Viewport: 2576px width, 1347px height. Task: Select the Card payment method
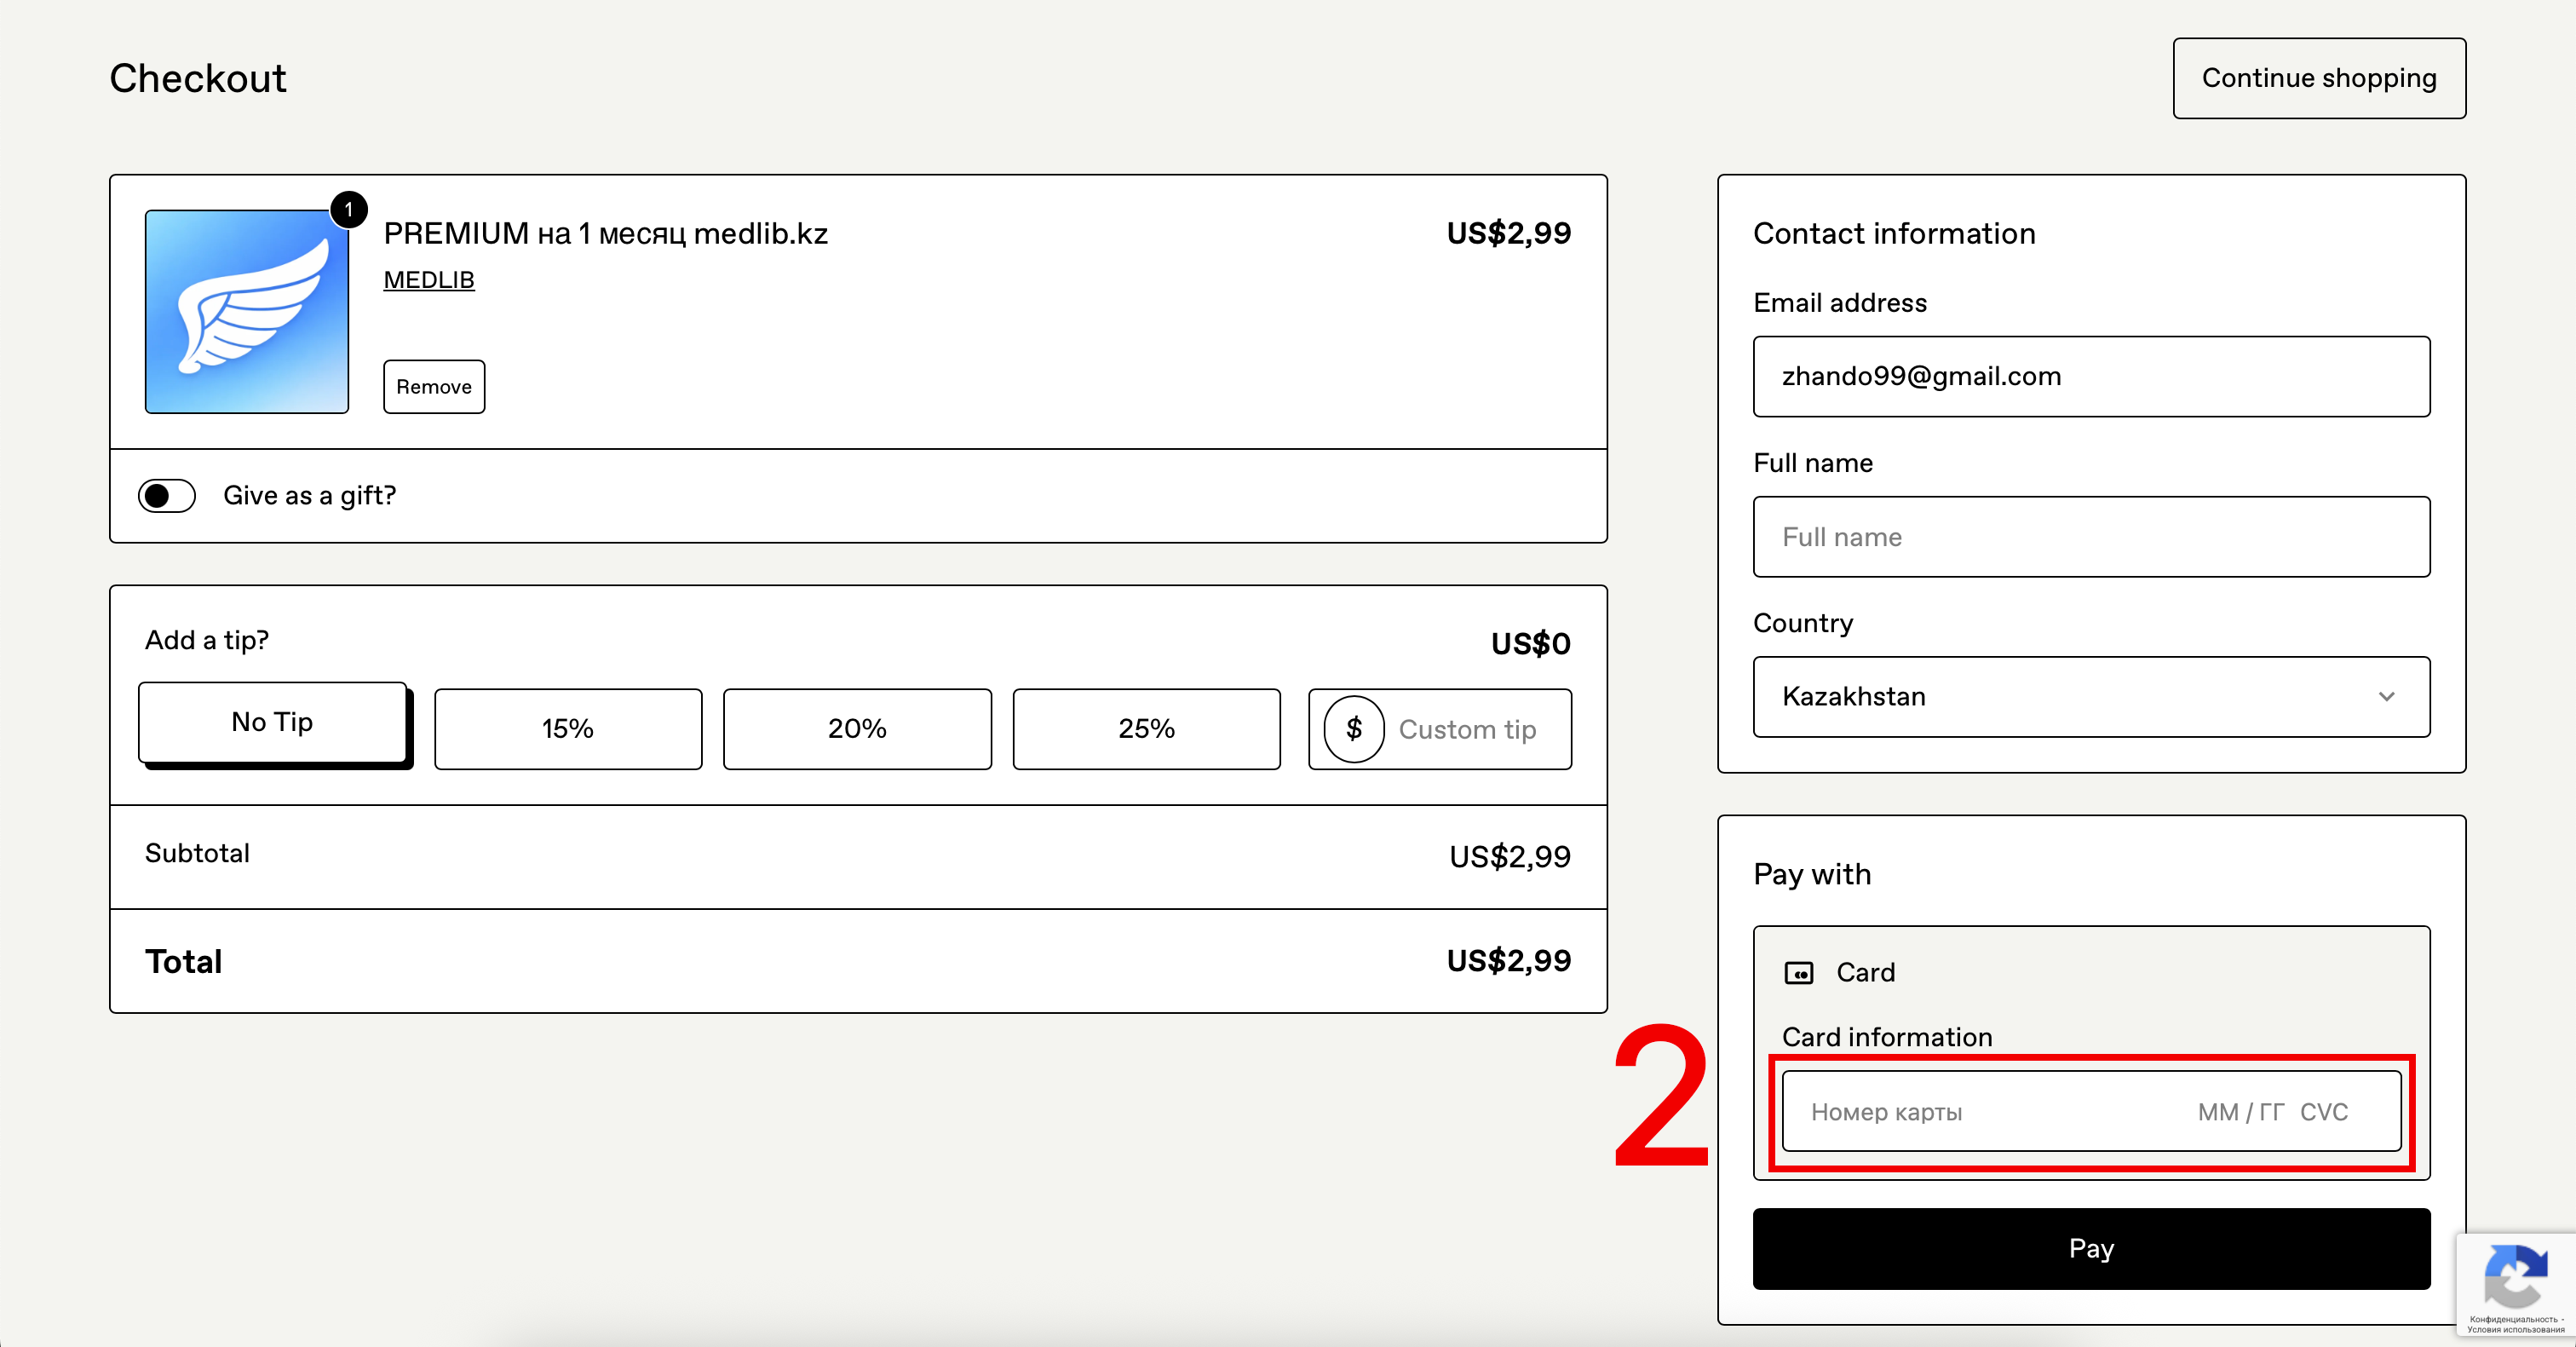click(1840, 973)
